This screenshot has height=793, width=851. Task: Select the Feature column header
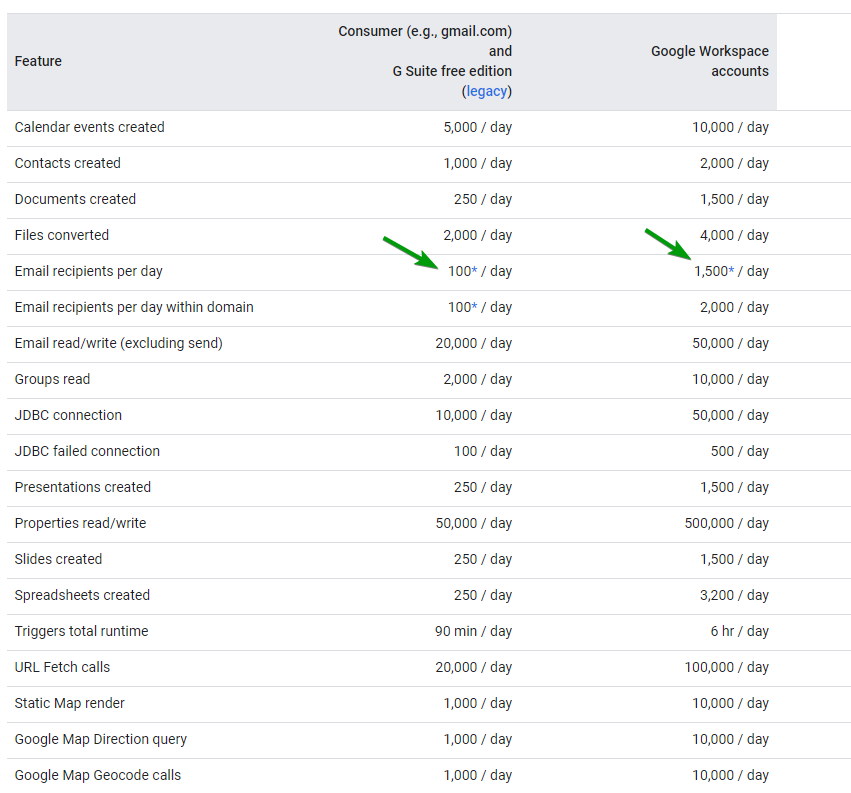(38, 61)
